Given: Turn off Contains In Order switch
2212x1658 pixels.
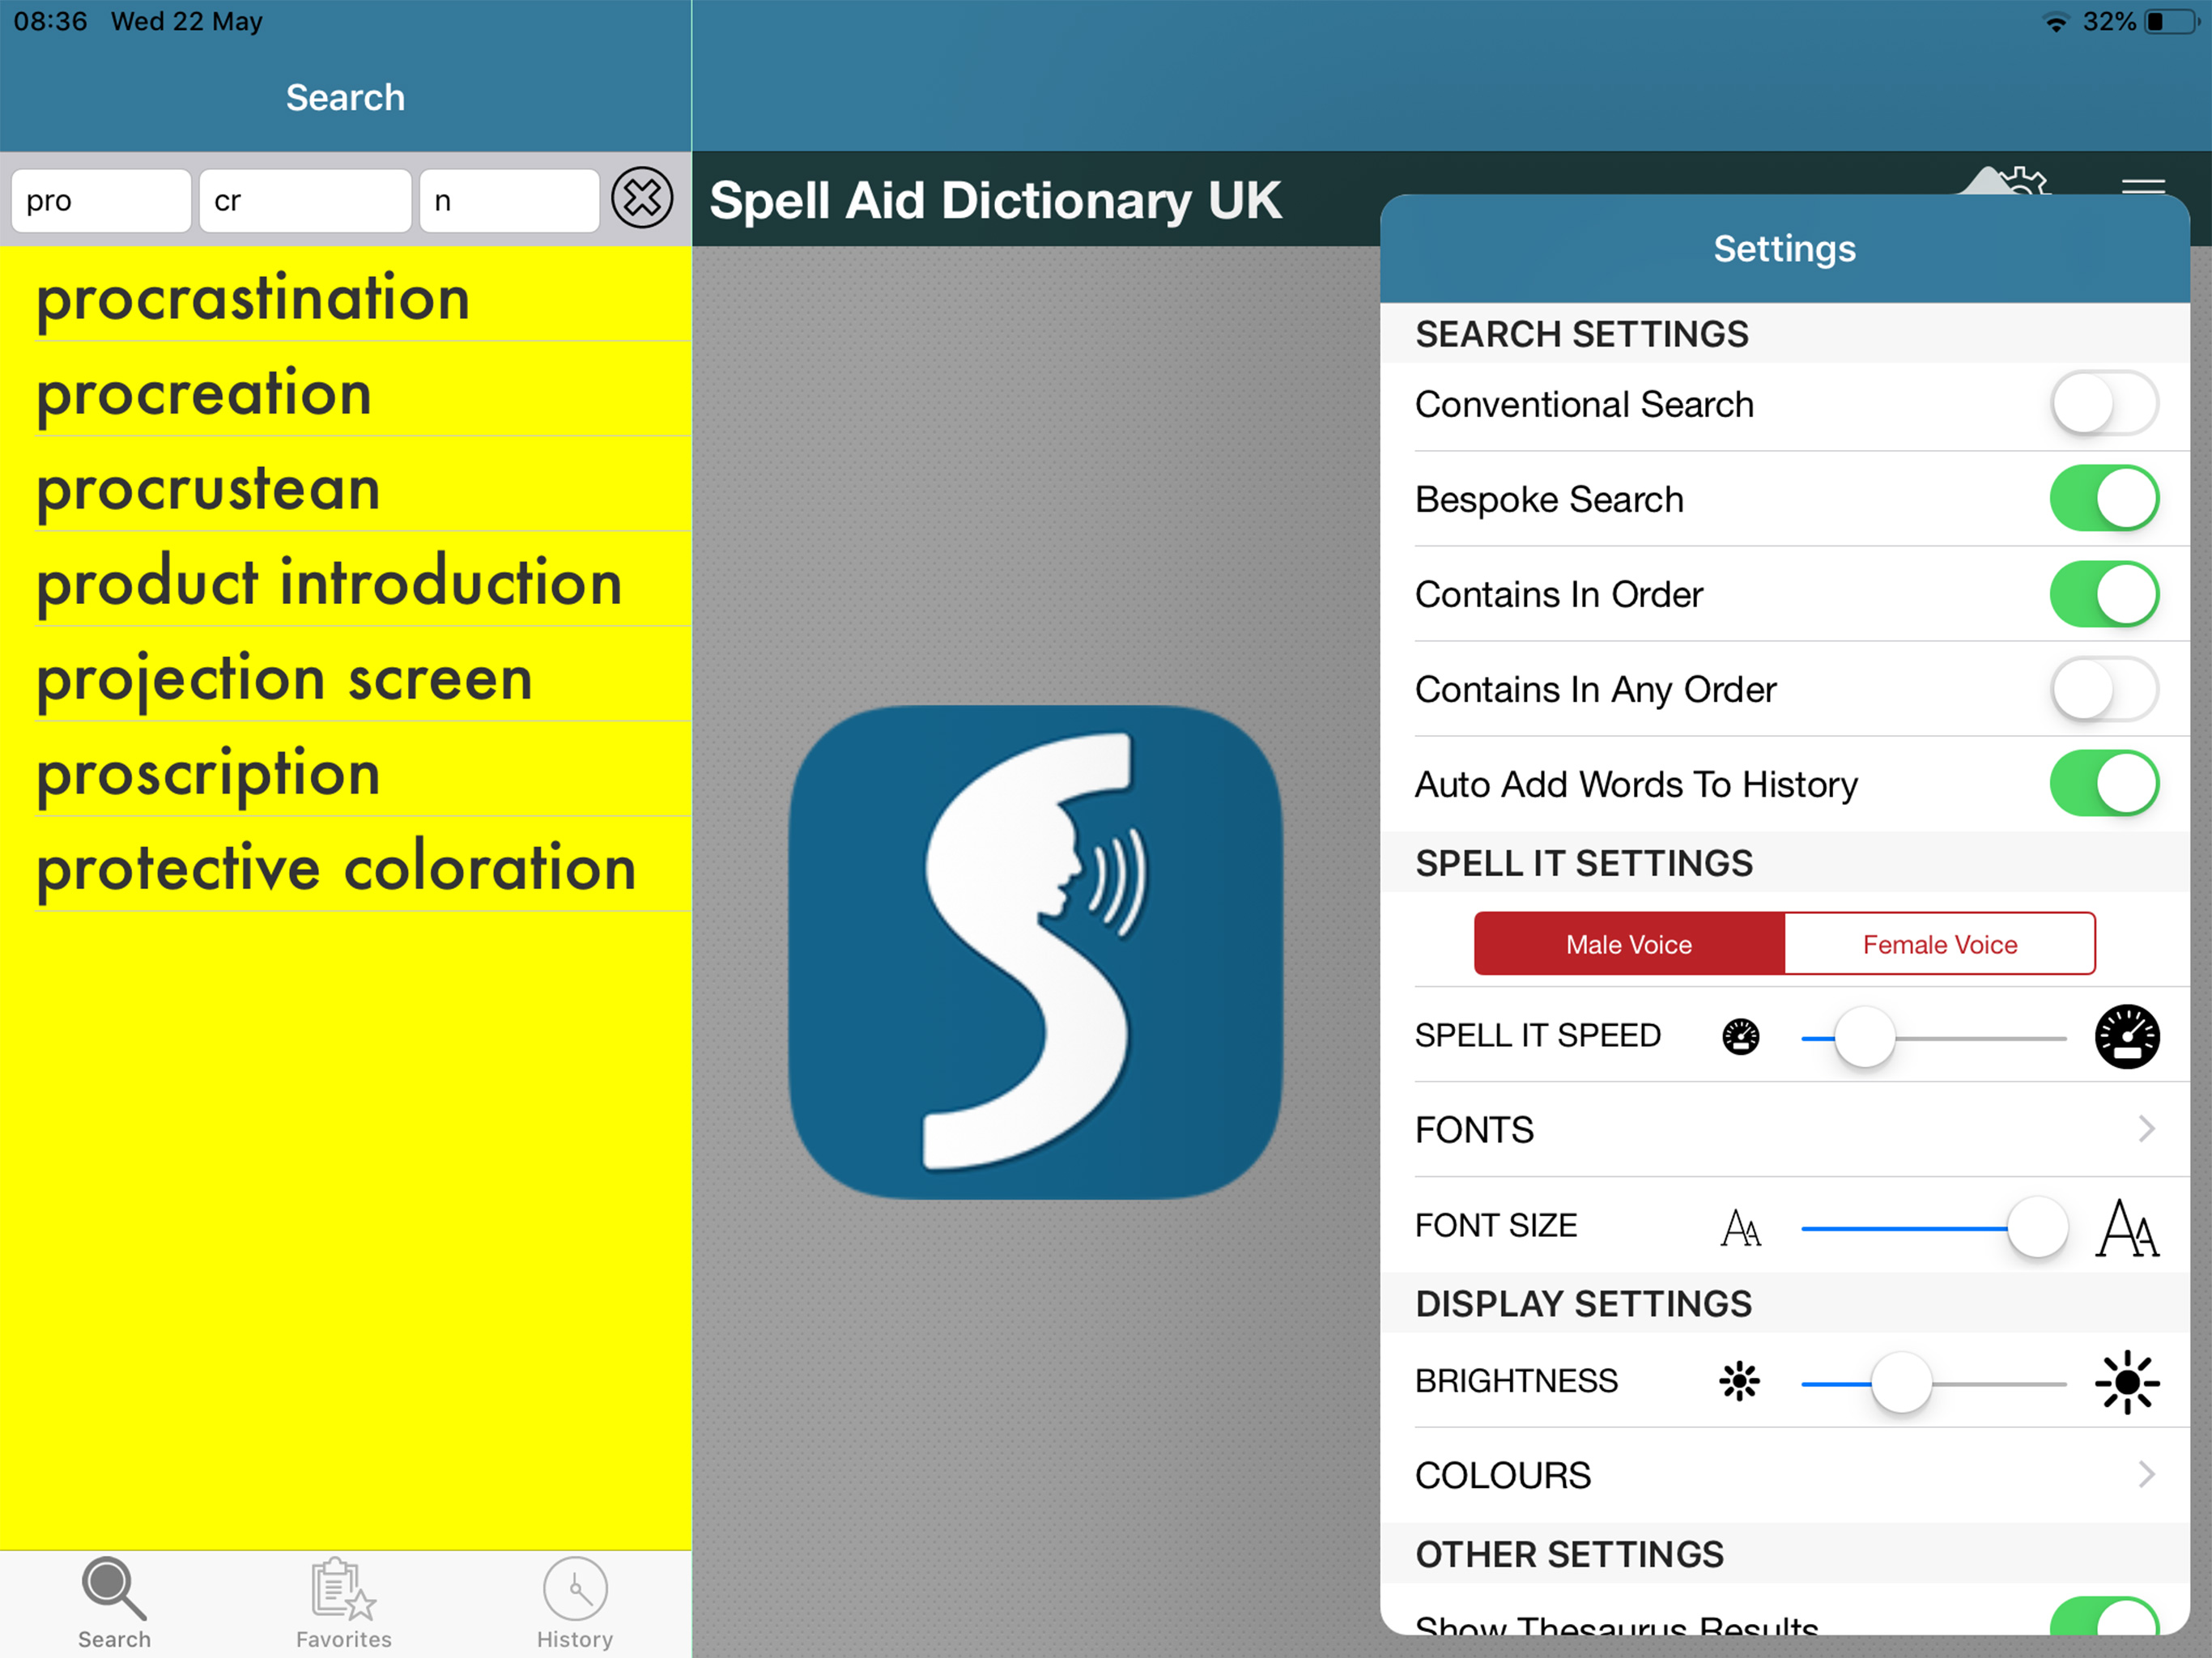Looking at the screenshot, I should click(x=2104, y=594).
